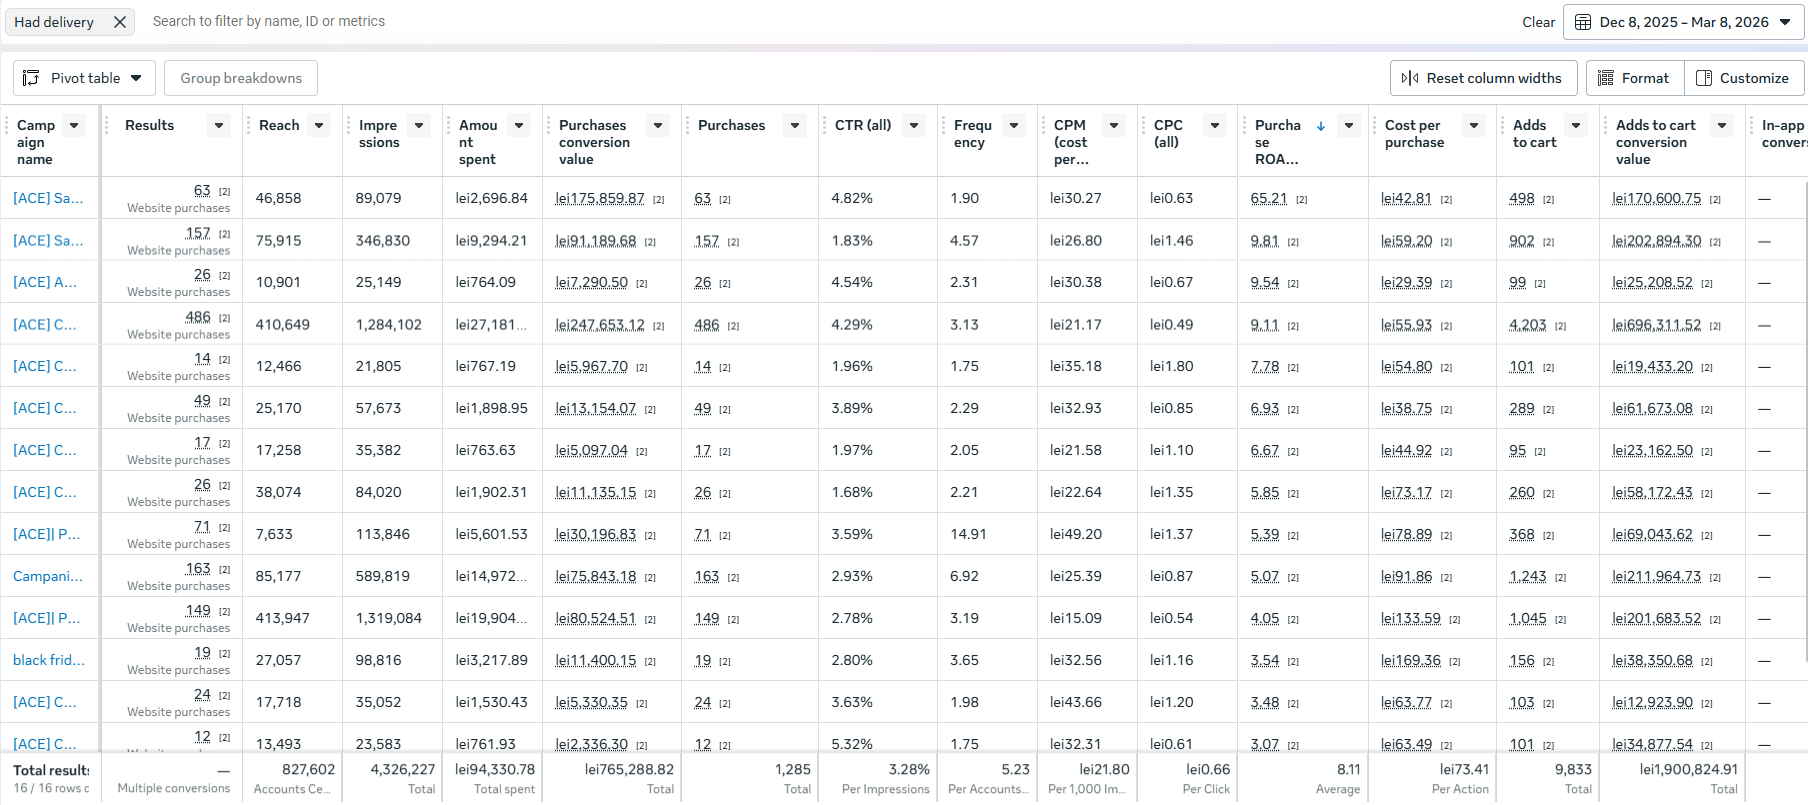Click the footnote marker beside results 63
This screenshot has width=1808, height=805.
point(225,192)
